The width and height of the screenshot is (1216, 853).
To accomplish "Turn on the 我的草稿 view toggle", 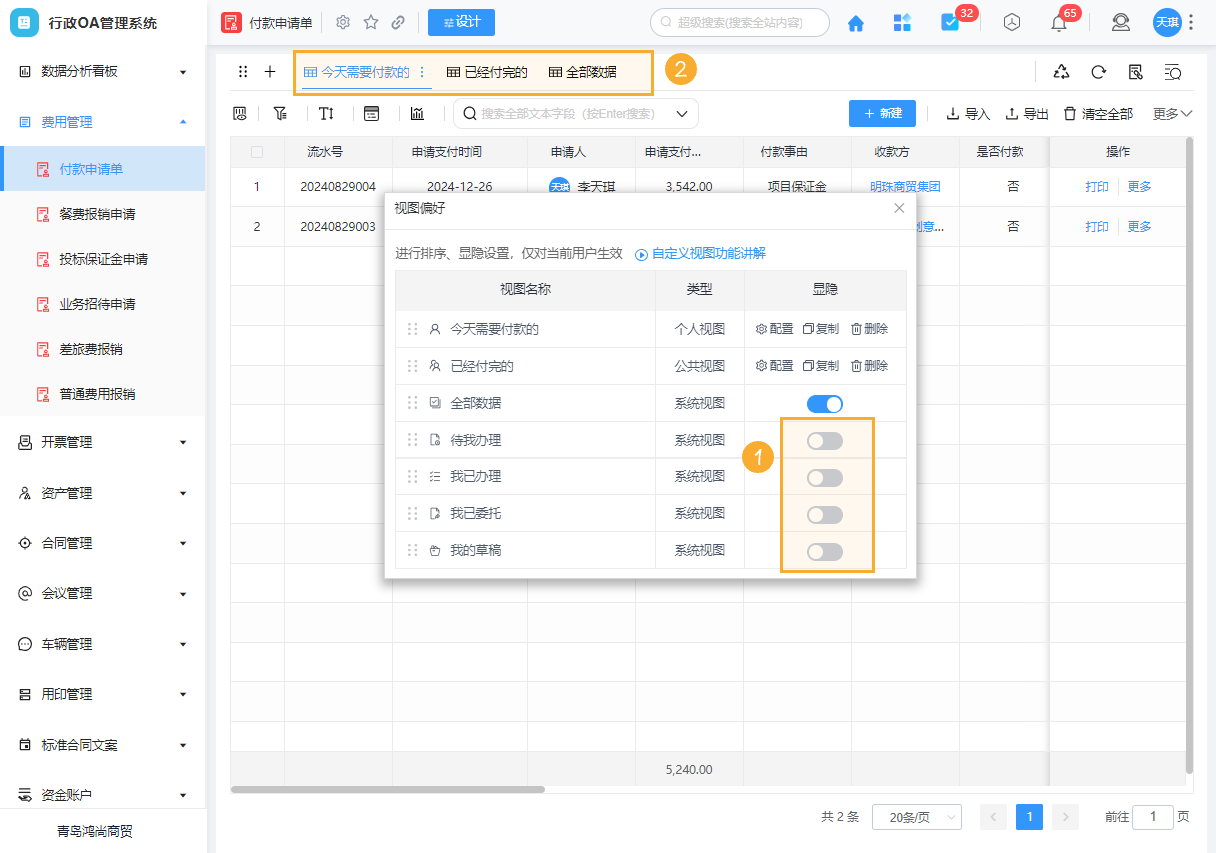I will click(824, 551).
